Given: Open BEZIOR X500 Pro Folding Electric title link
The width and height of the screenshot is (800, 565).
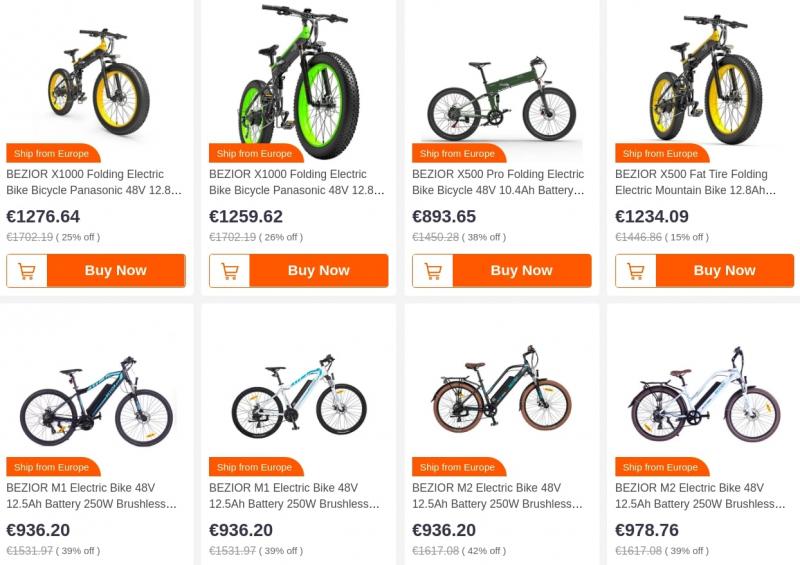Looking at the screenshot, I should click(498, 181).
